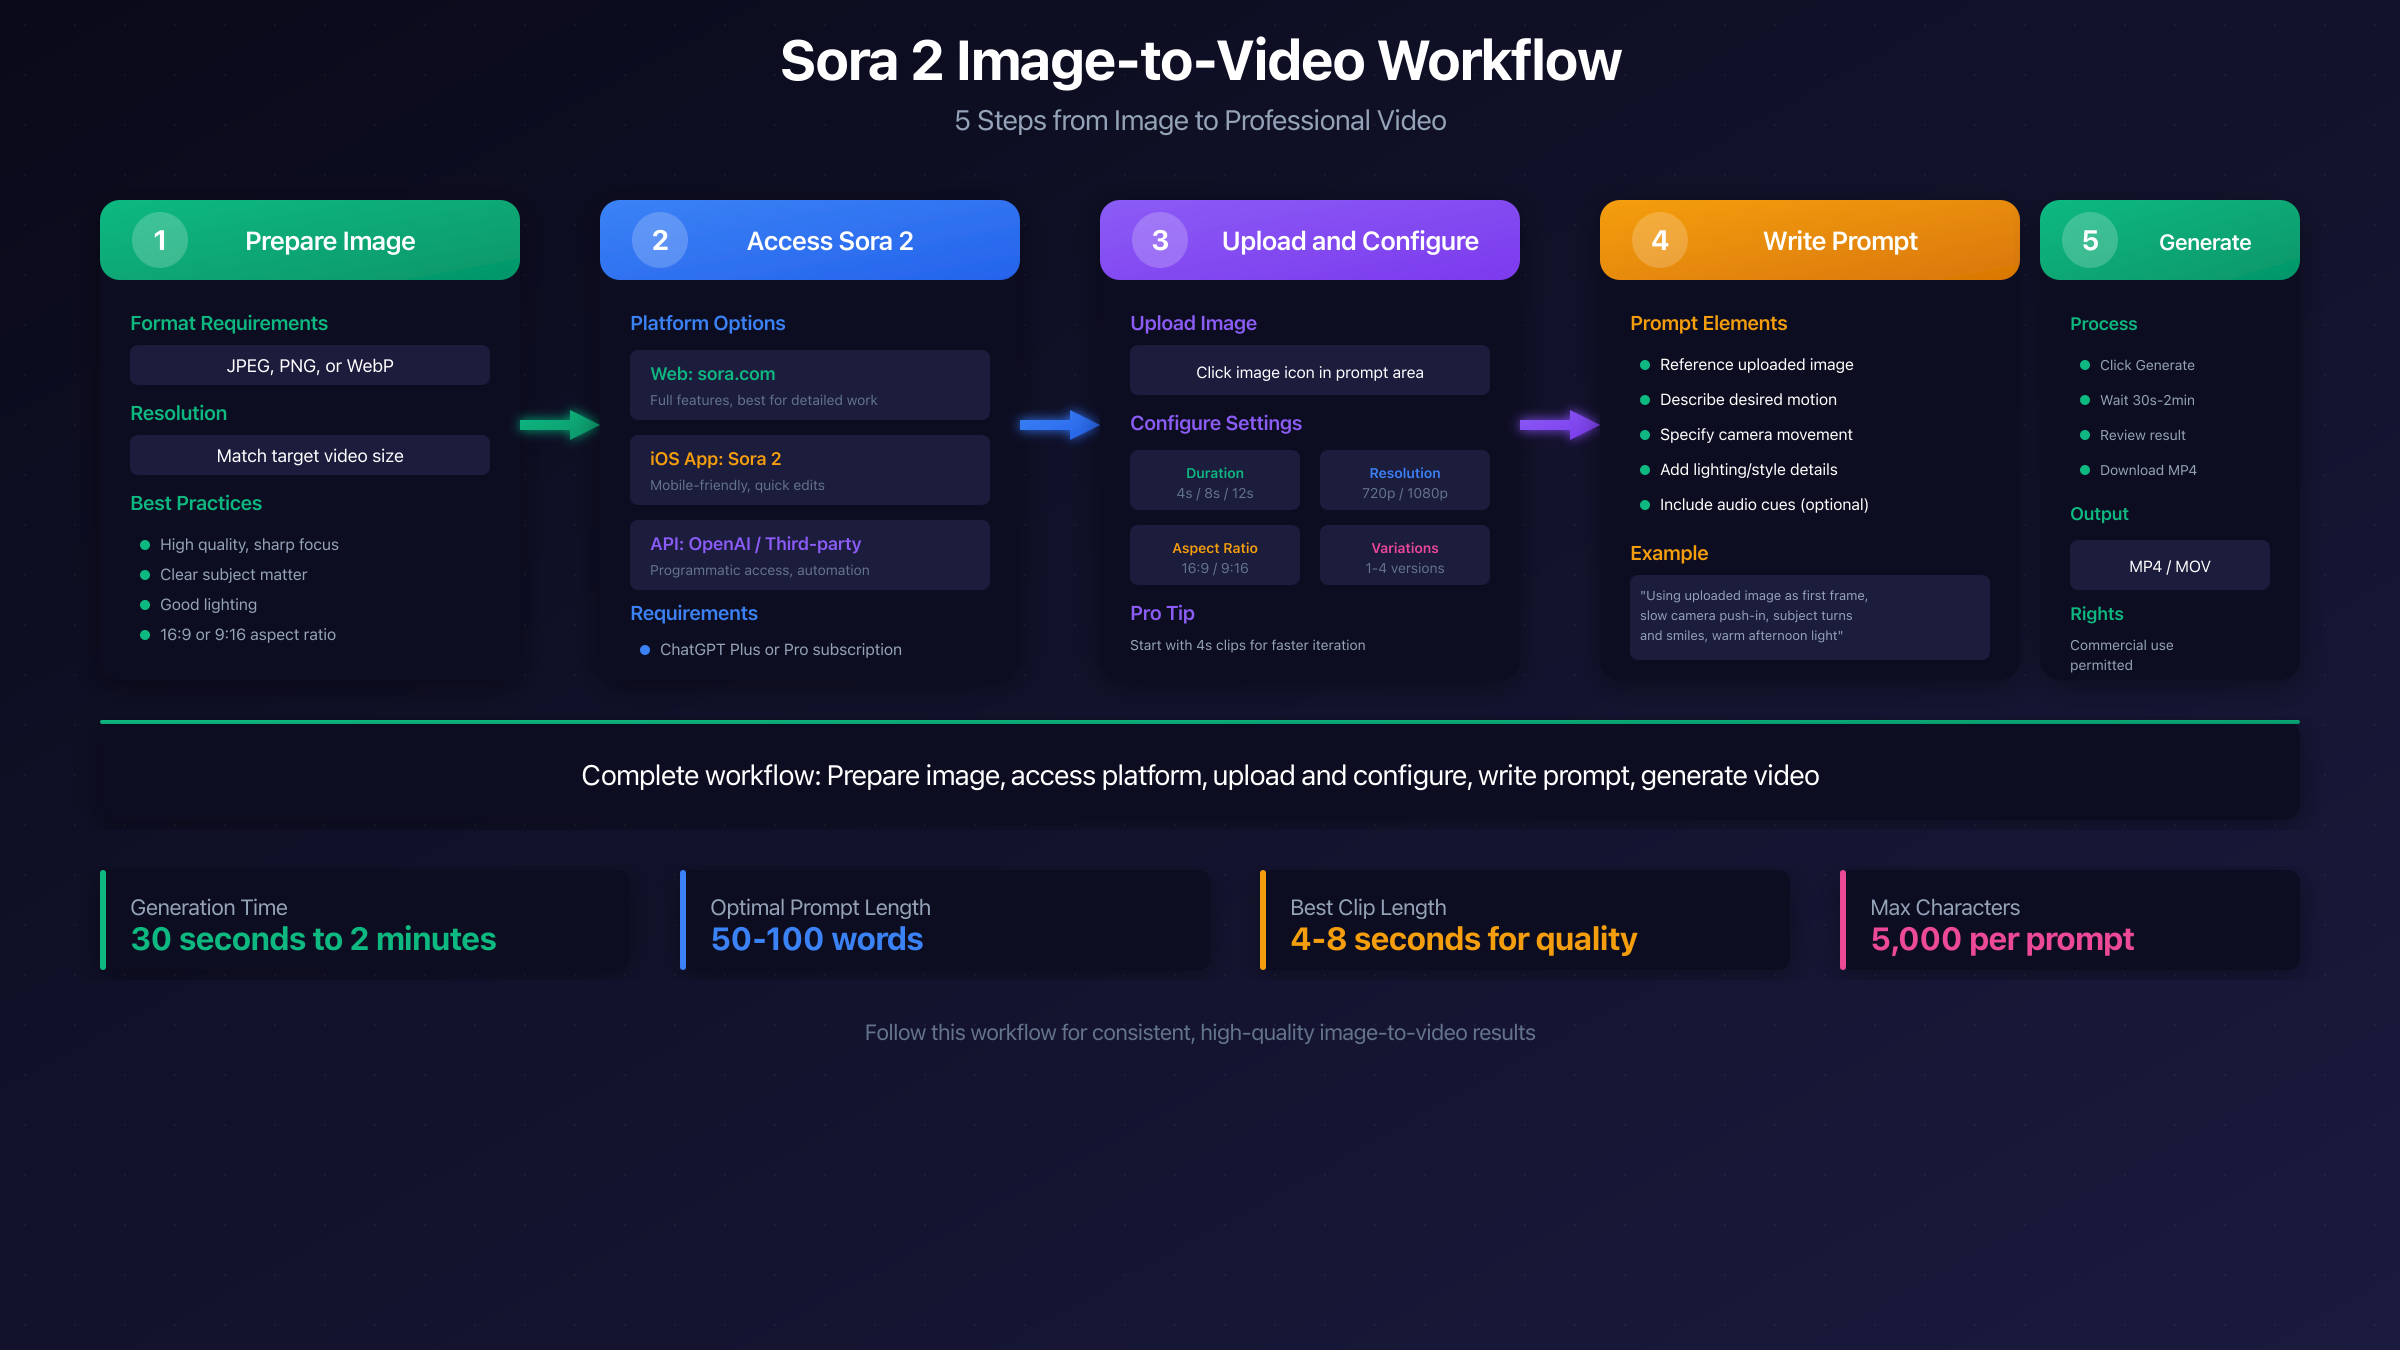This screenshot has width=2400, height=1350.
Task: Expand the Aspect Ratio 16:9/9:16 option
Action: click(x=1214, y=555)
